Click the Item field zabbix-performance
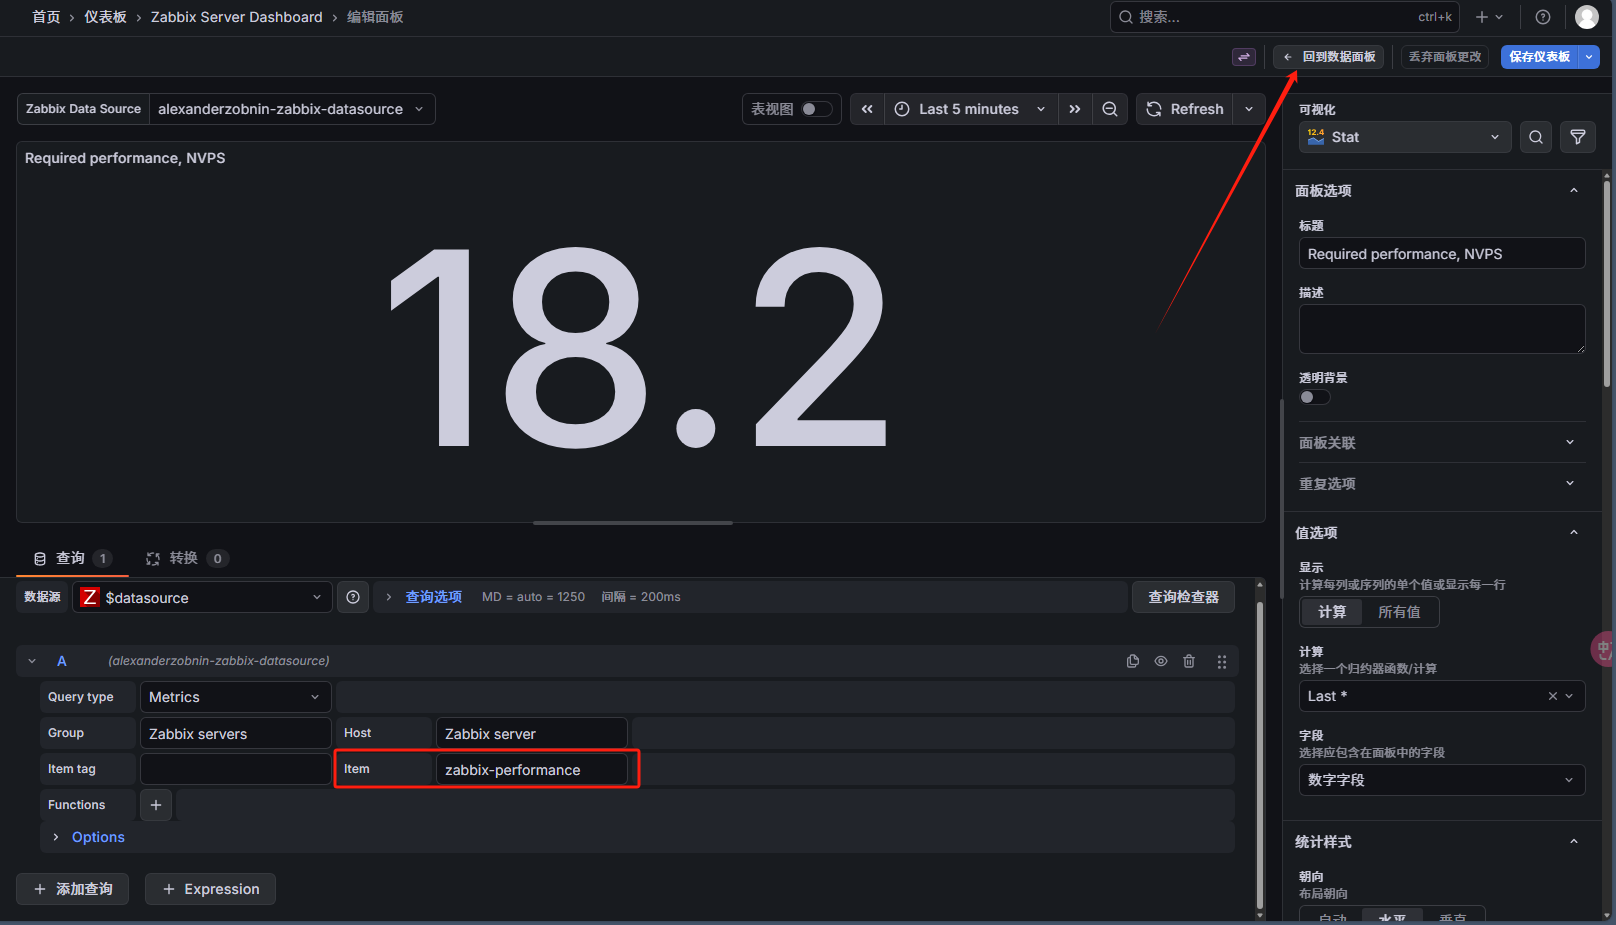Screen dimensions: 1616x925 (531, 769)
